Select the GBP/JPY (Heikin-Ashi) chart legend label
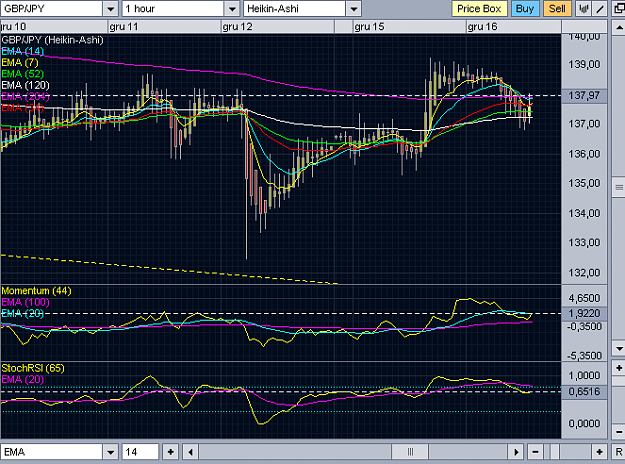This screenshot has height=464, width=625. pyautogui.click(x=52, y=40)
